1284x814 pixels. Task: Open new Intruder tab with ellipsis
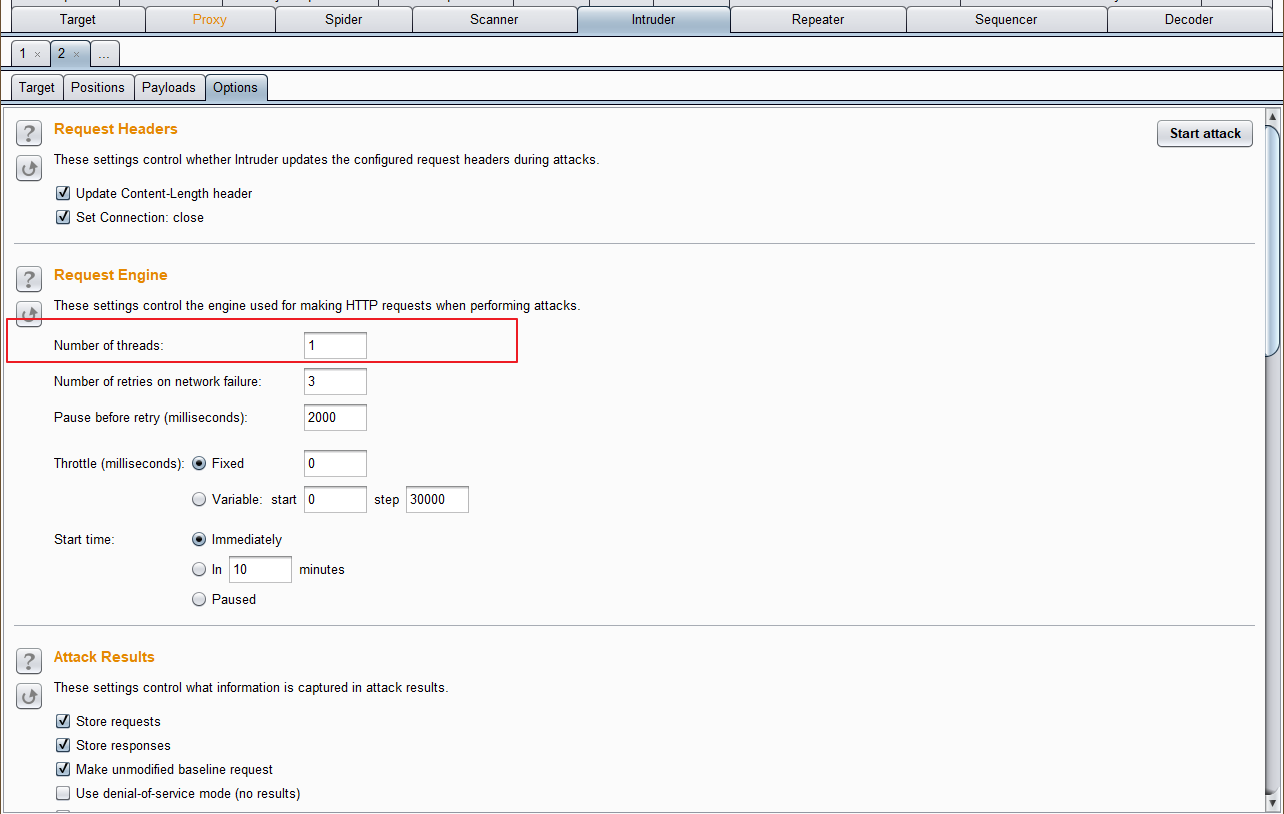click(104, 54)
